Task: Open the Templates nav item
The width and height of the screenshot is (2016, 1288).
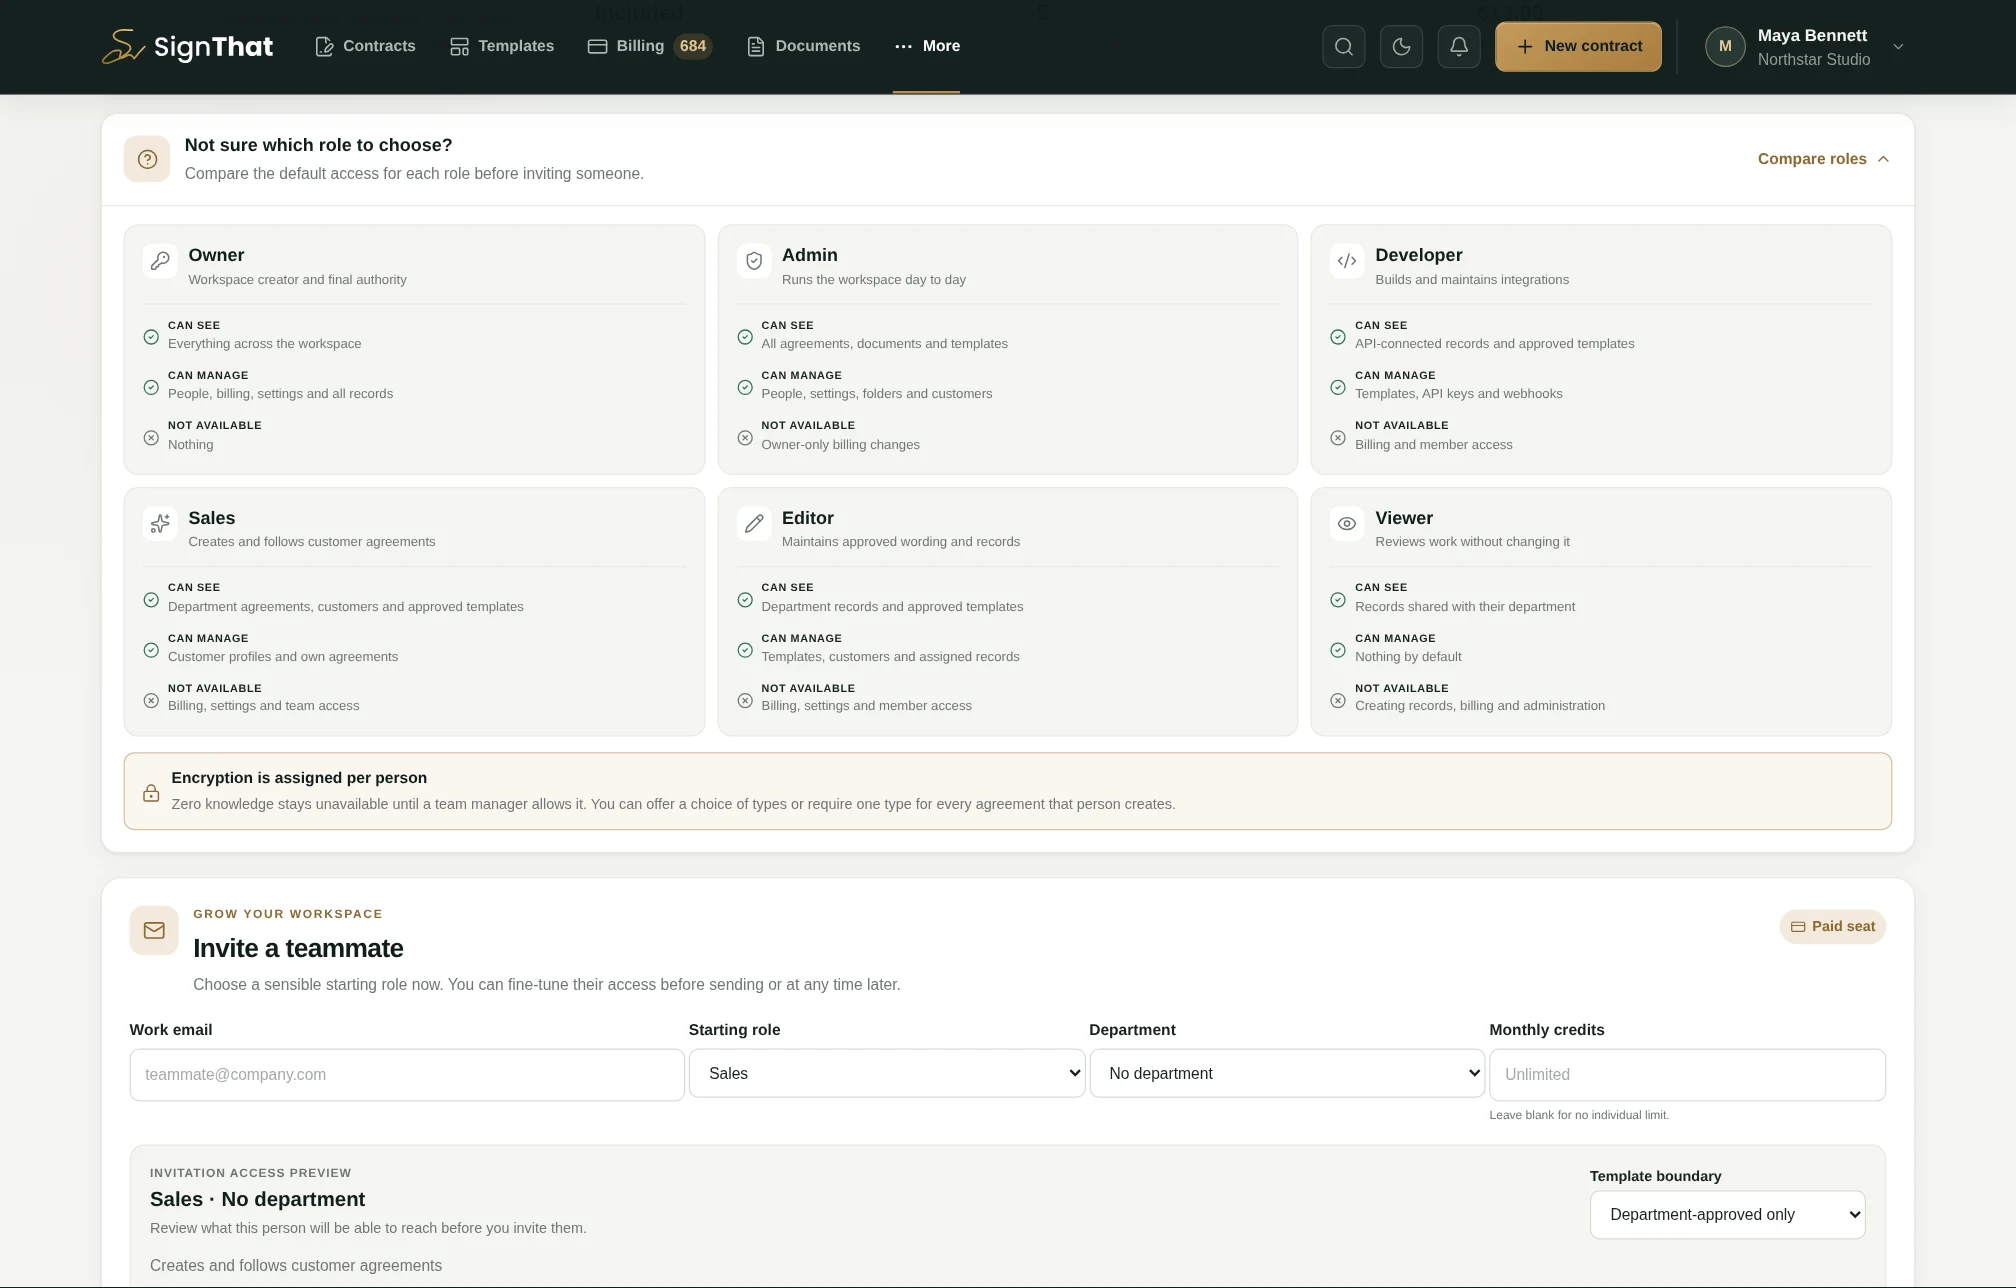Action: tap(502, 46)
